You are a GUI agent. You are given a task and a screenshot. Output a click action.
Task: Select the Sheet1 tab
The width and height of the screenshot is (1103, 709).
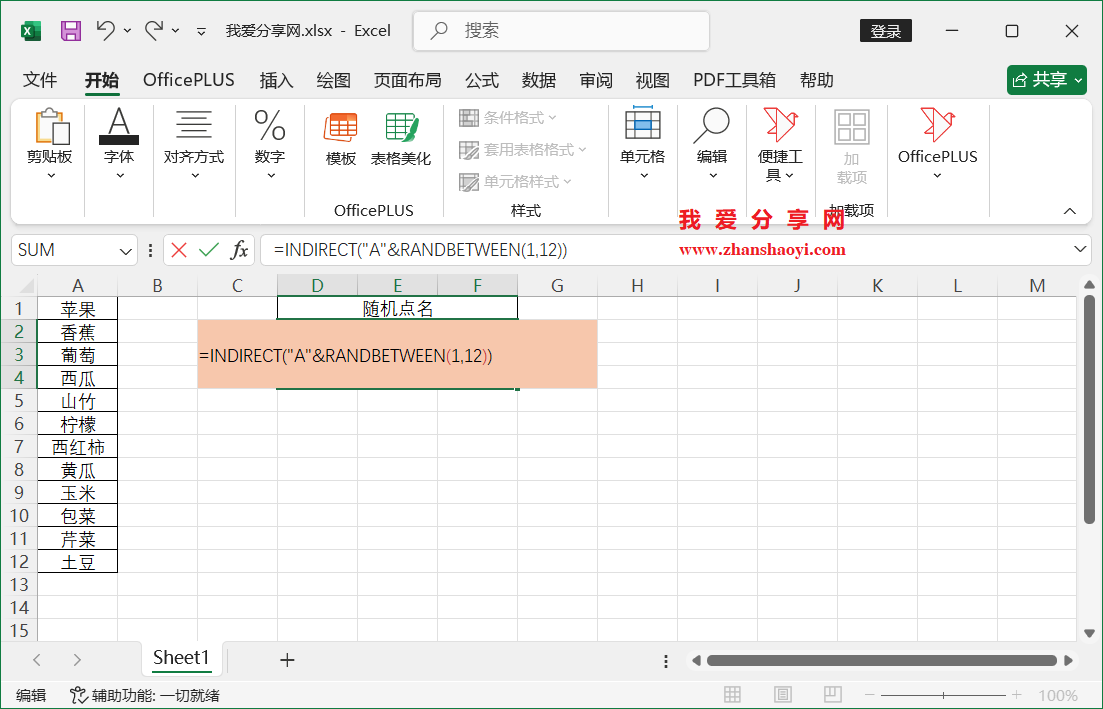pyautogui.click(x=181, y=658)
